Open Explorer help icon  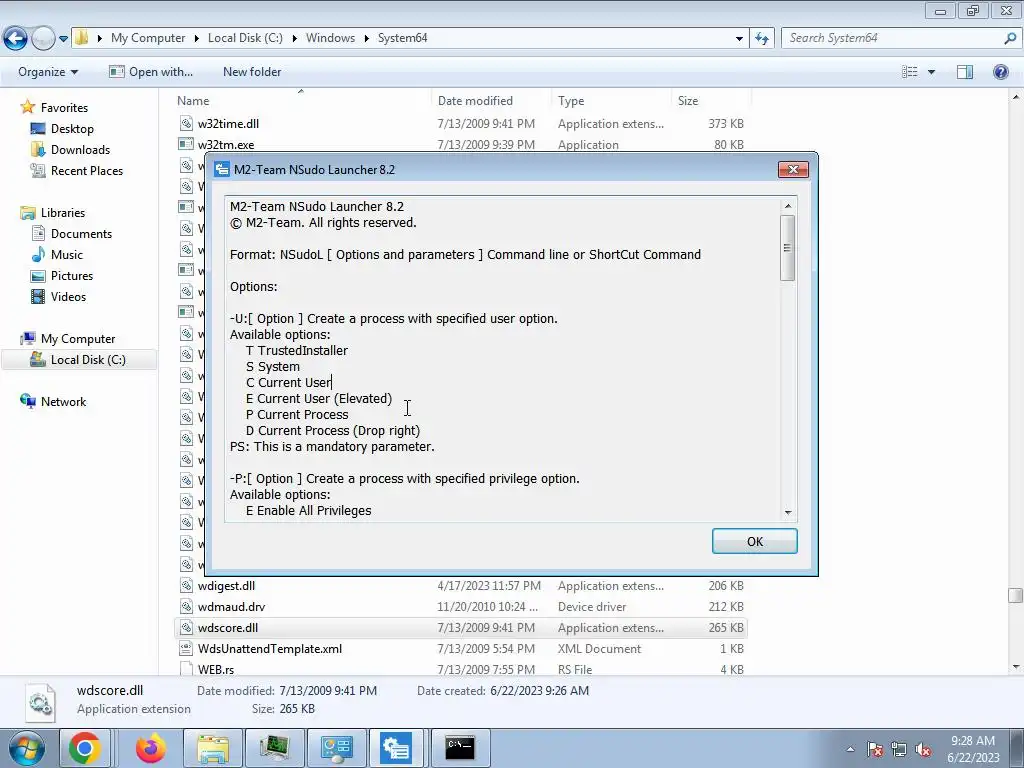tap(1000, 72)
